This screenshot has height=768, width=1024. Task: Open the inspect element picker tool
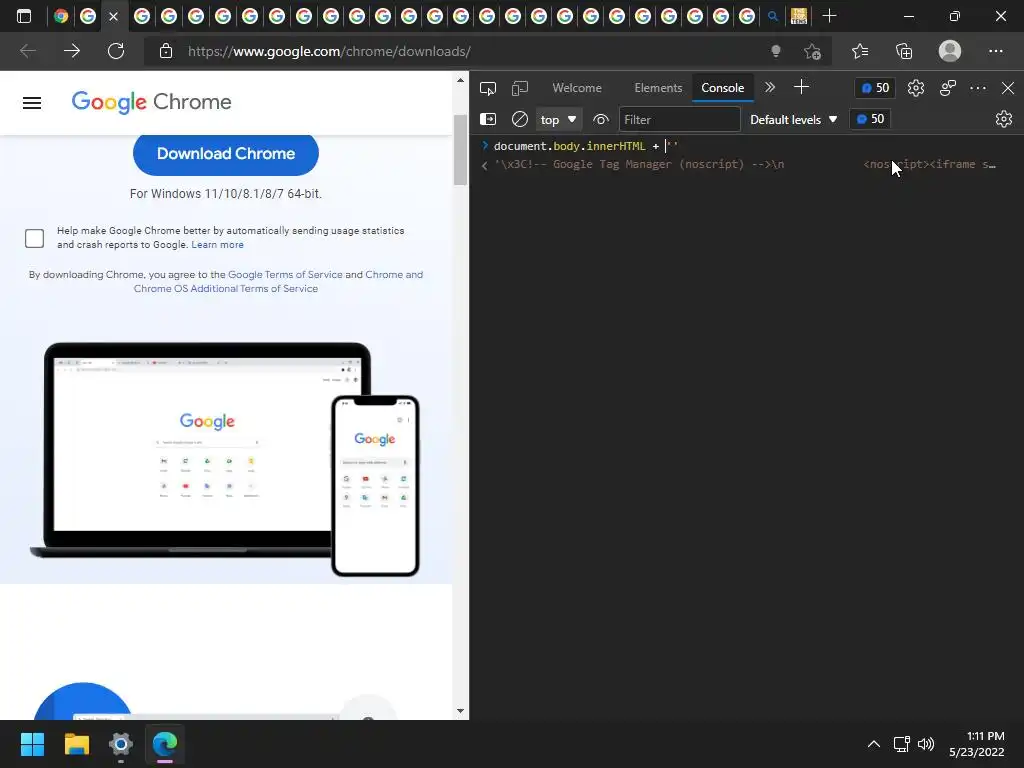[488, 88]
